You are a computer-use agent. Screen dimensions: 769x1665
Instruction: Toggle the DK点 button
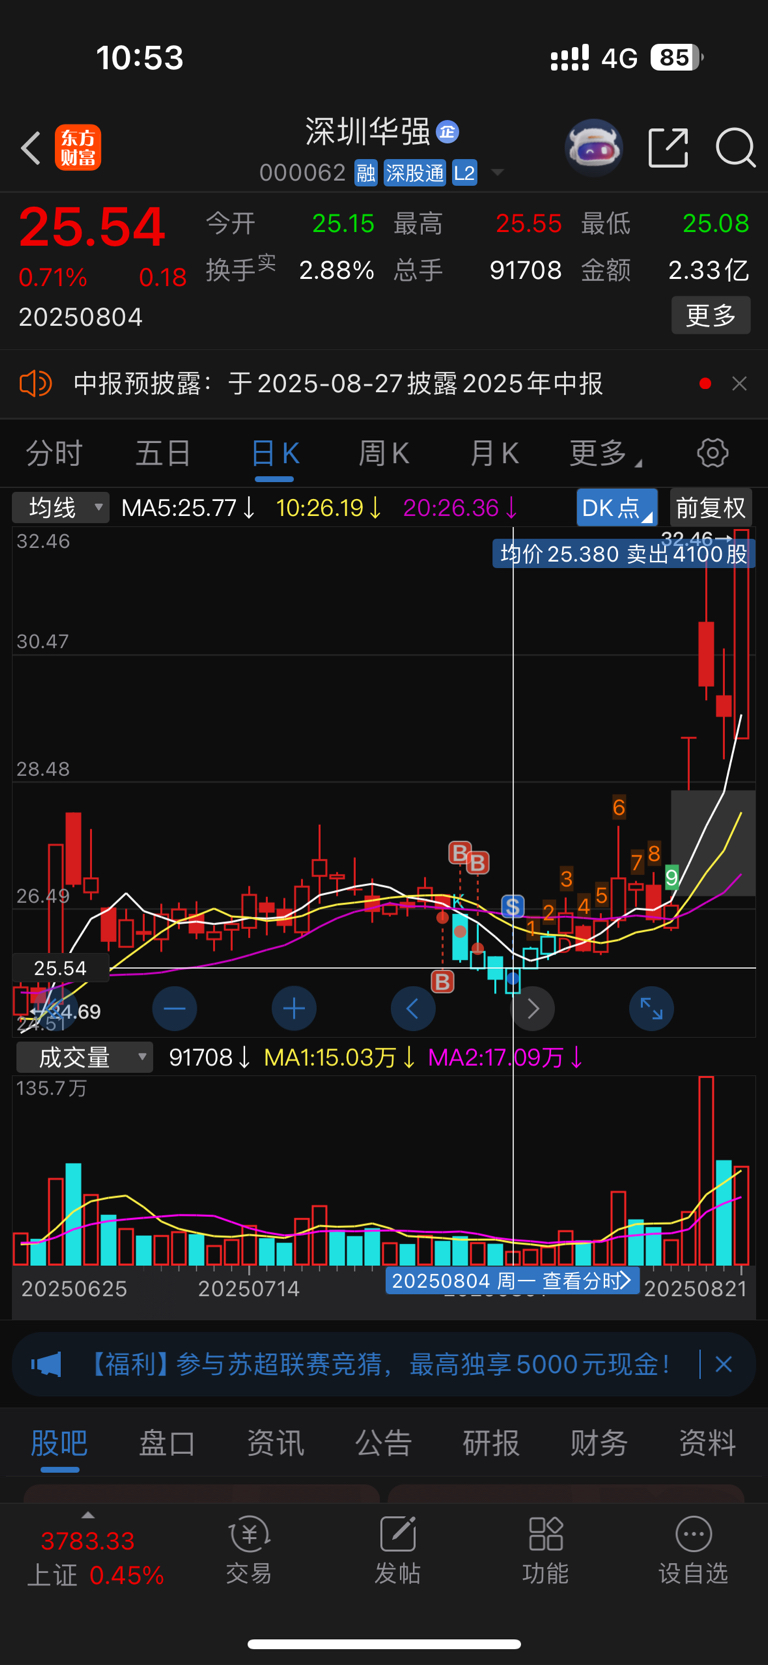(617, 508)
